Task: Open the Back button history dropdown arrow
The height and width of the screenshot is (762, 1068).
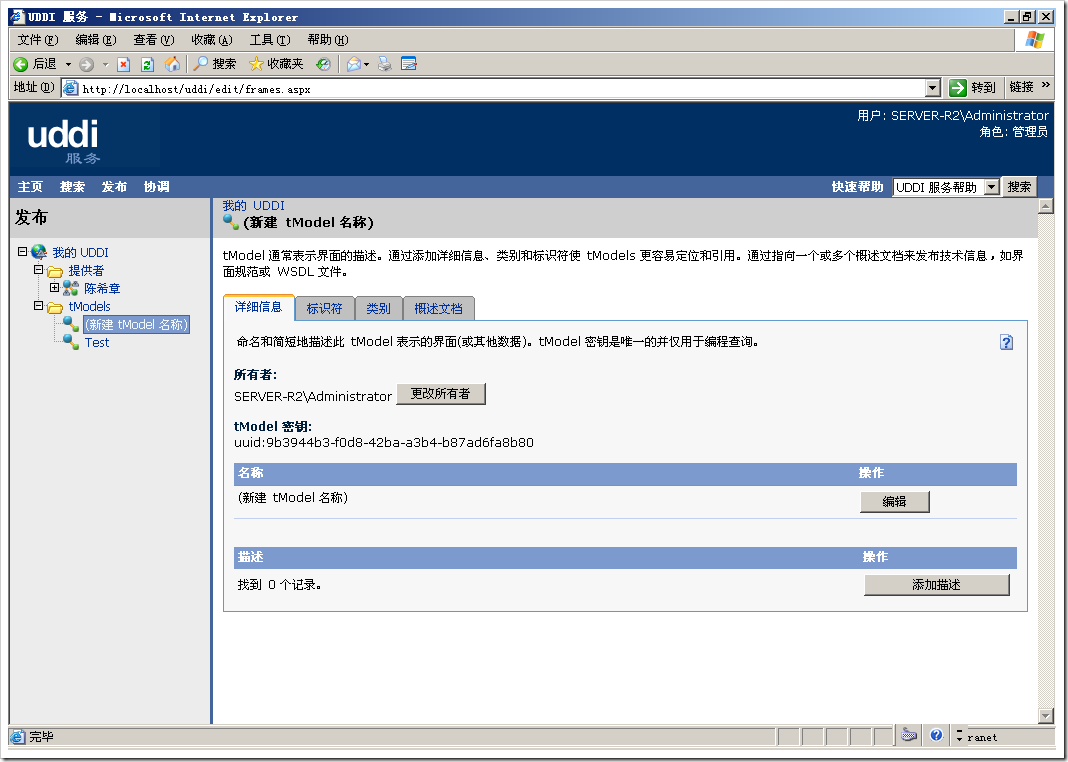Action: pos(68,65)
